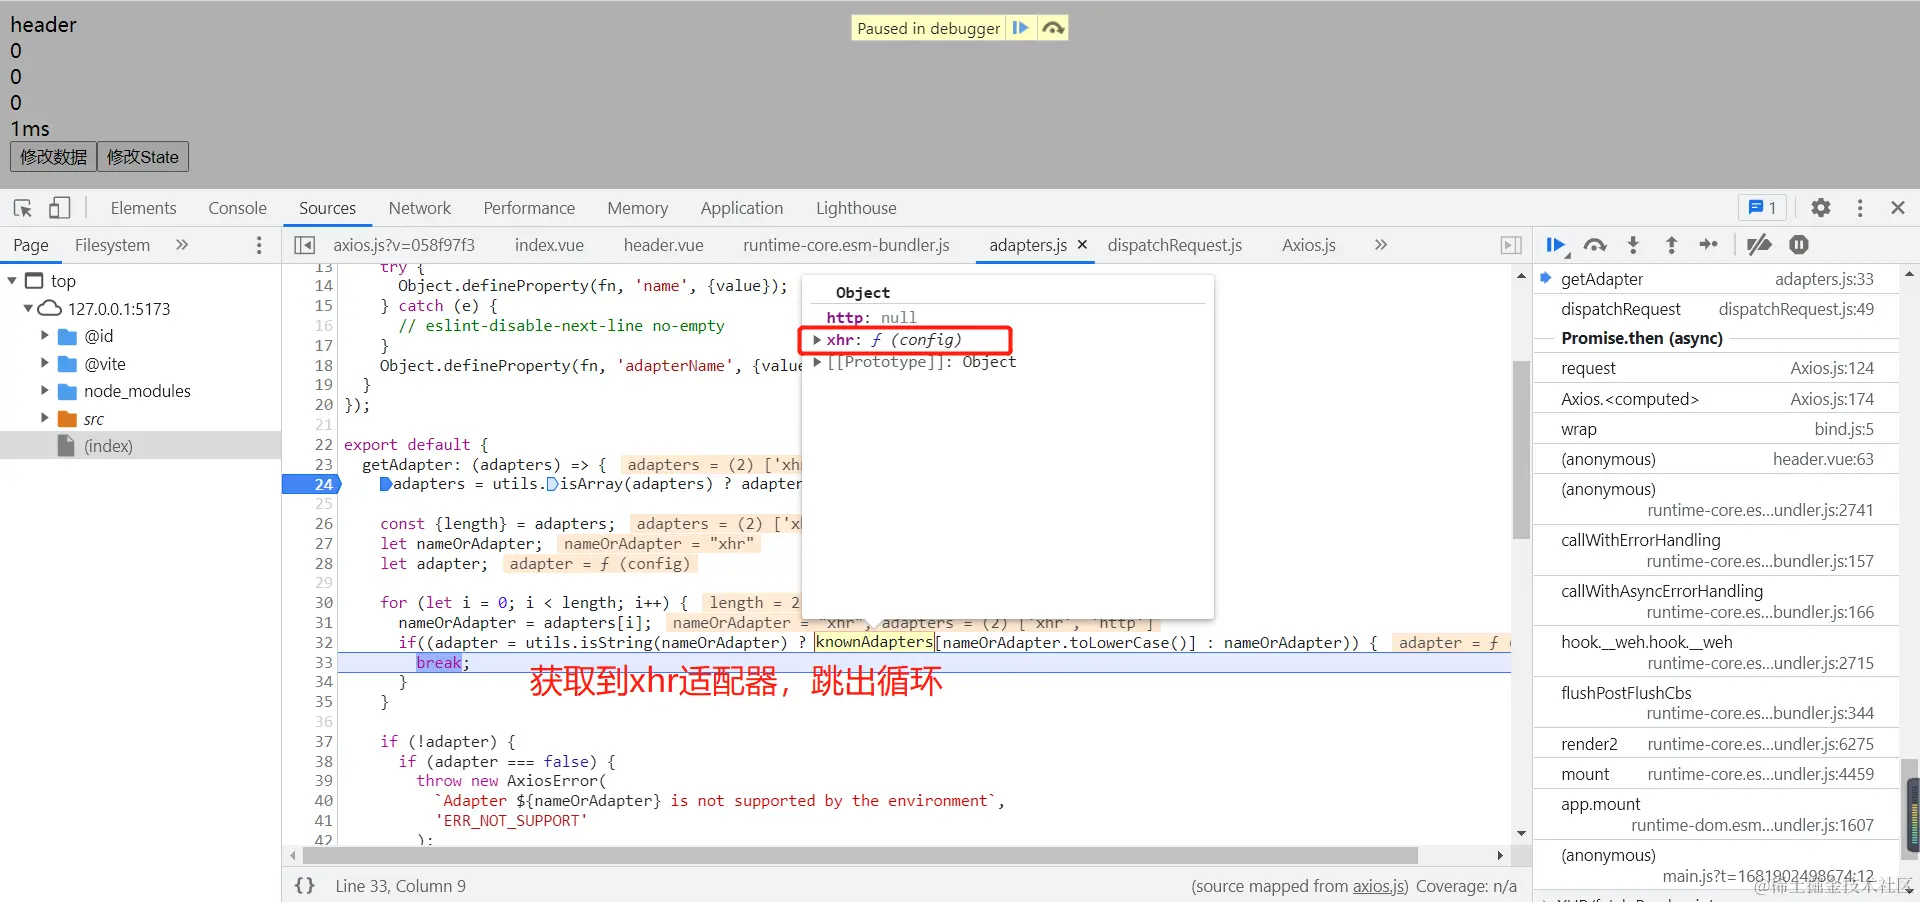Open the Memory tab

pos(637,208)
